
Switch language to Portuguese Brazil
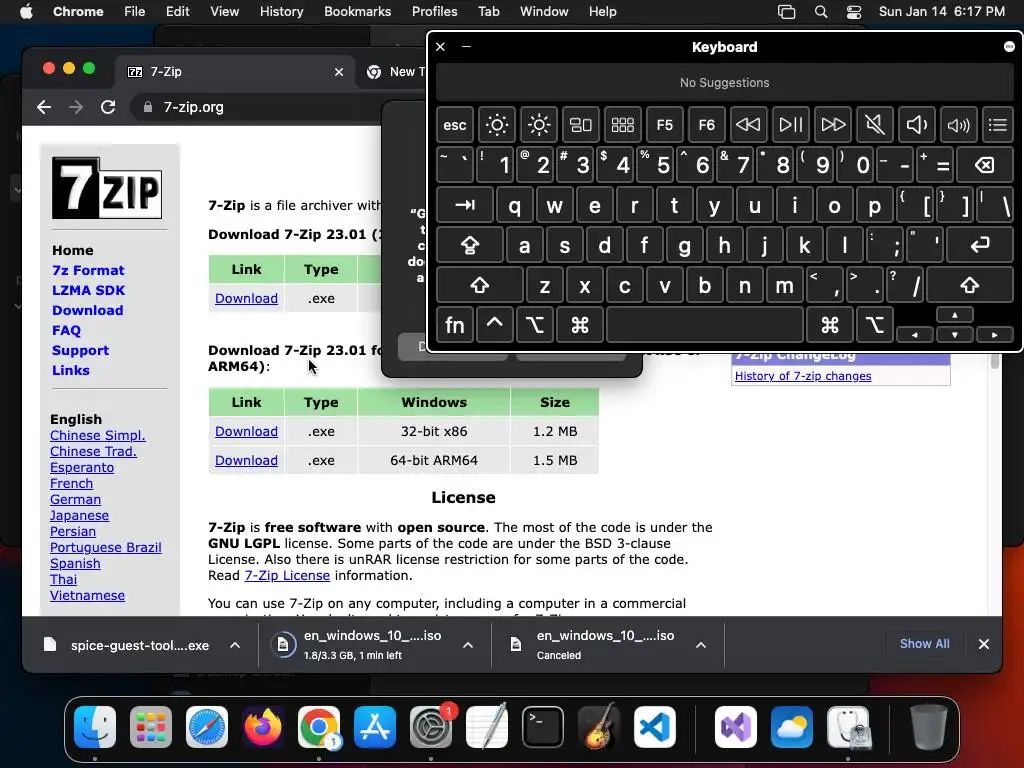106,547
